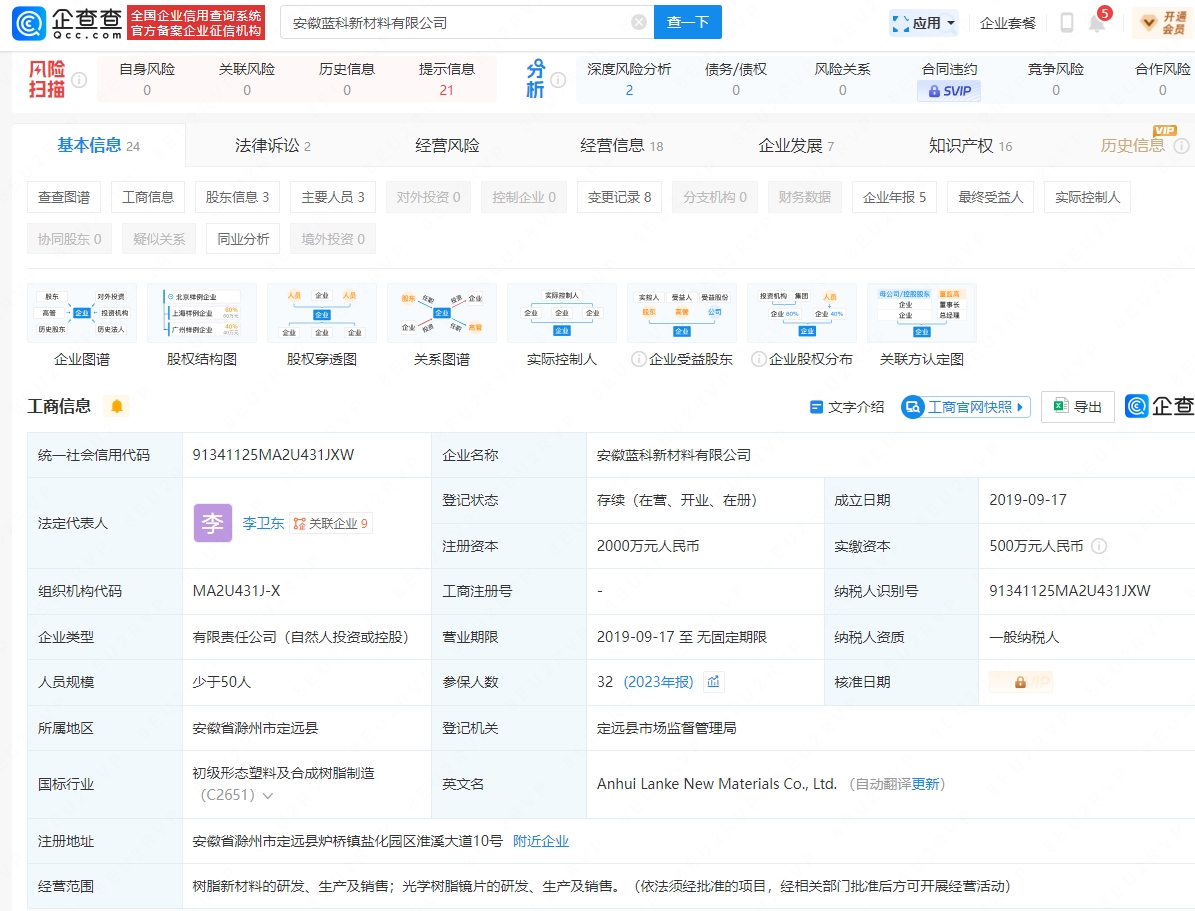Open the 企业受益股东 diagram thumbnail
The image size is (1195, 911).
click(x=682, y=313)
